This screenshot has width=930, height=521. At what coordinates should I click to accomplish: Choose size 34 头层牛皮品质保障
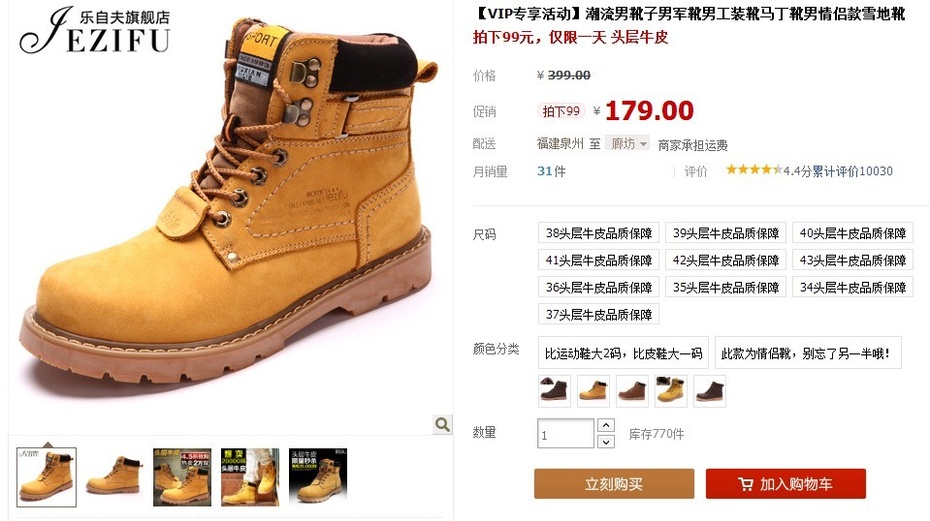852,288
